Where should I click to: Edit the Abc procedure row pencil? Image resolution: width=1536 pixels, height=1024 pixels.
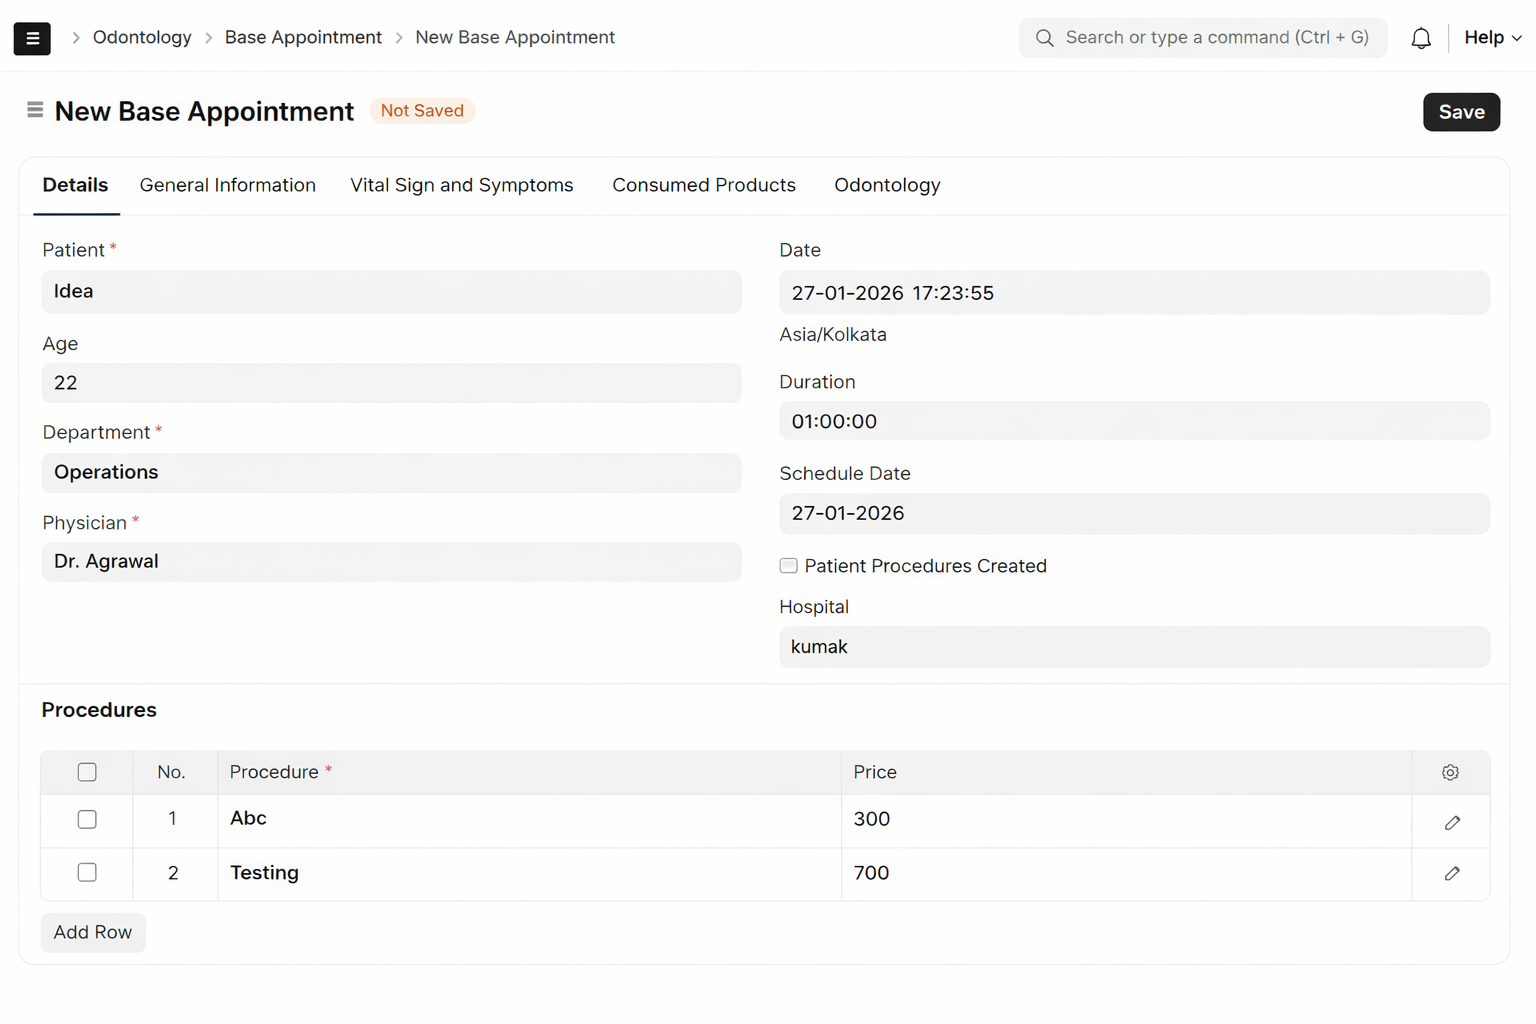click(1452, 822)
